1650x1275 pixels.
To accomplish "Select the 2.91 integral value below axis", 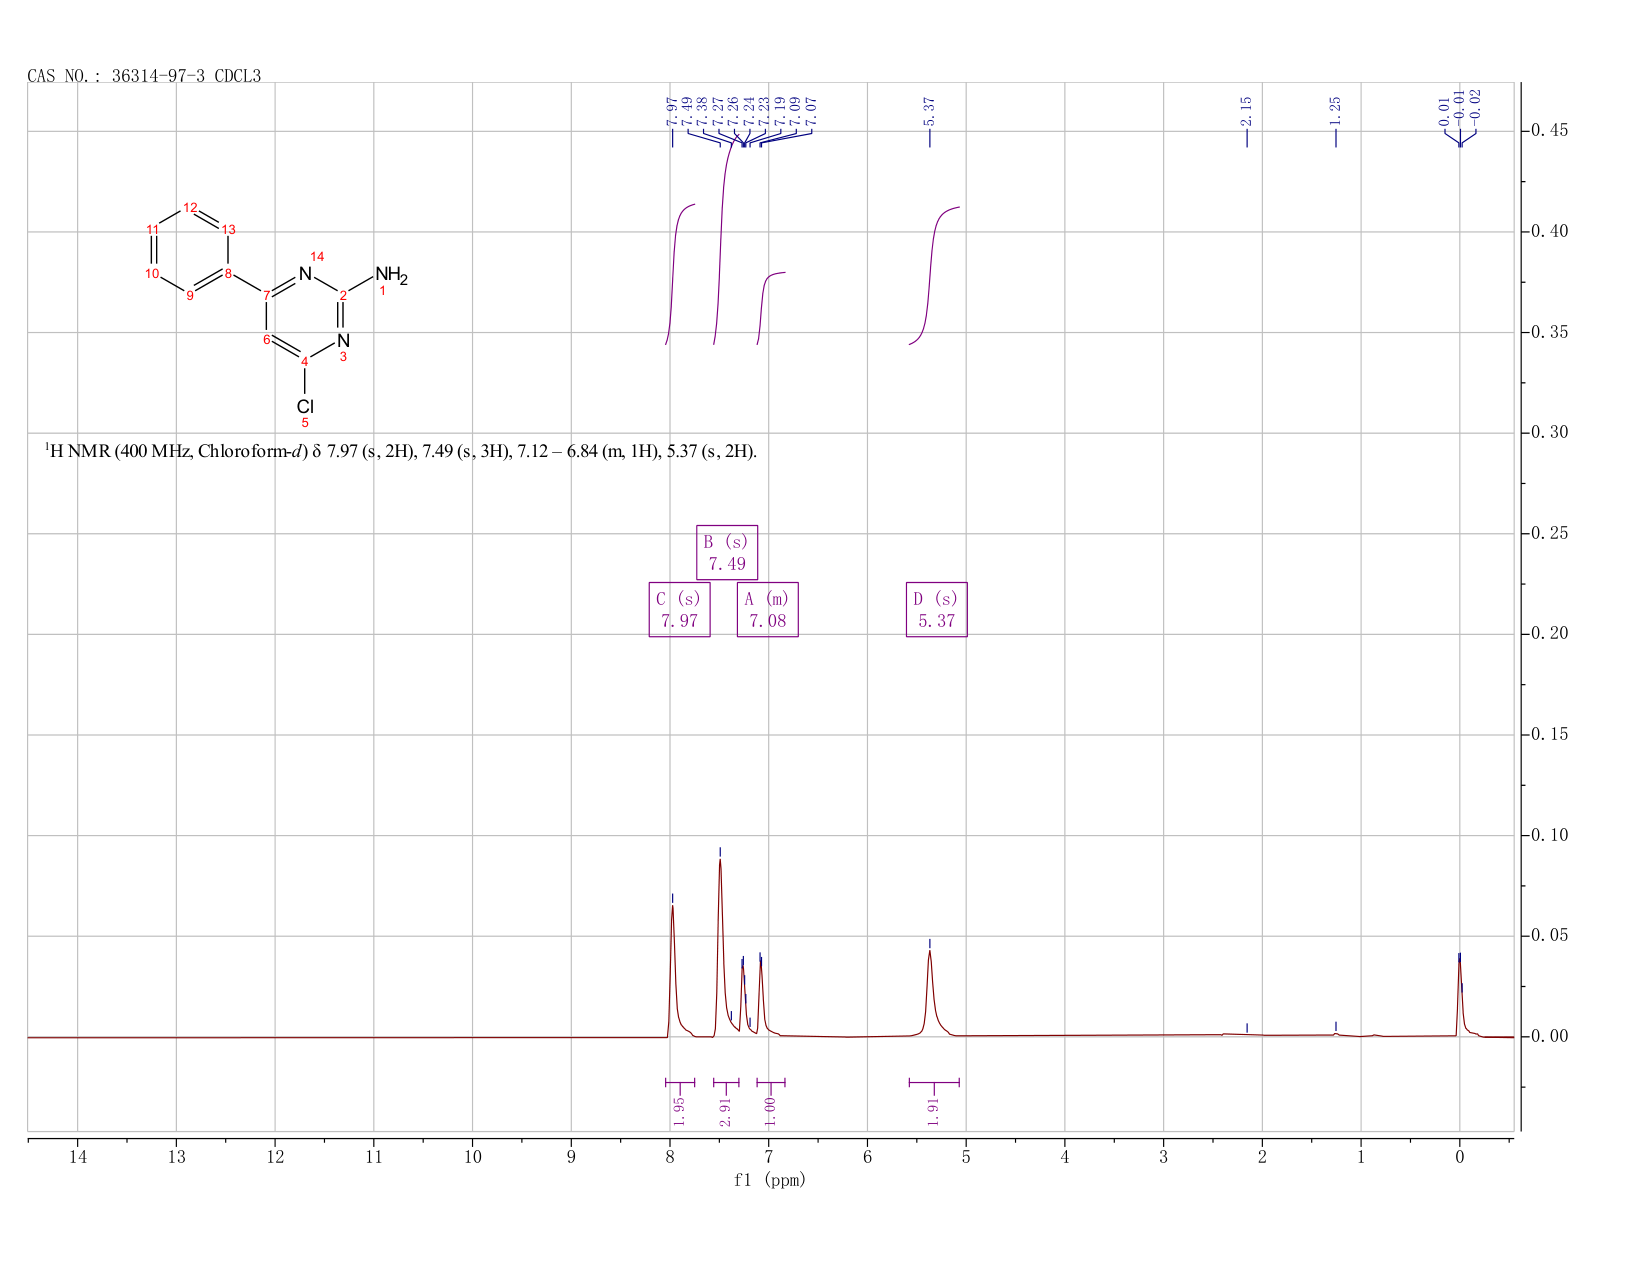I will tap(726, 1110).
